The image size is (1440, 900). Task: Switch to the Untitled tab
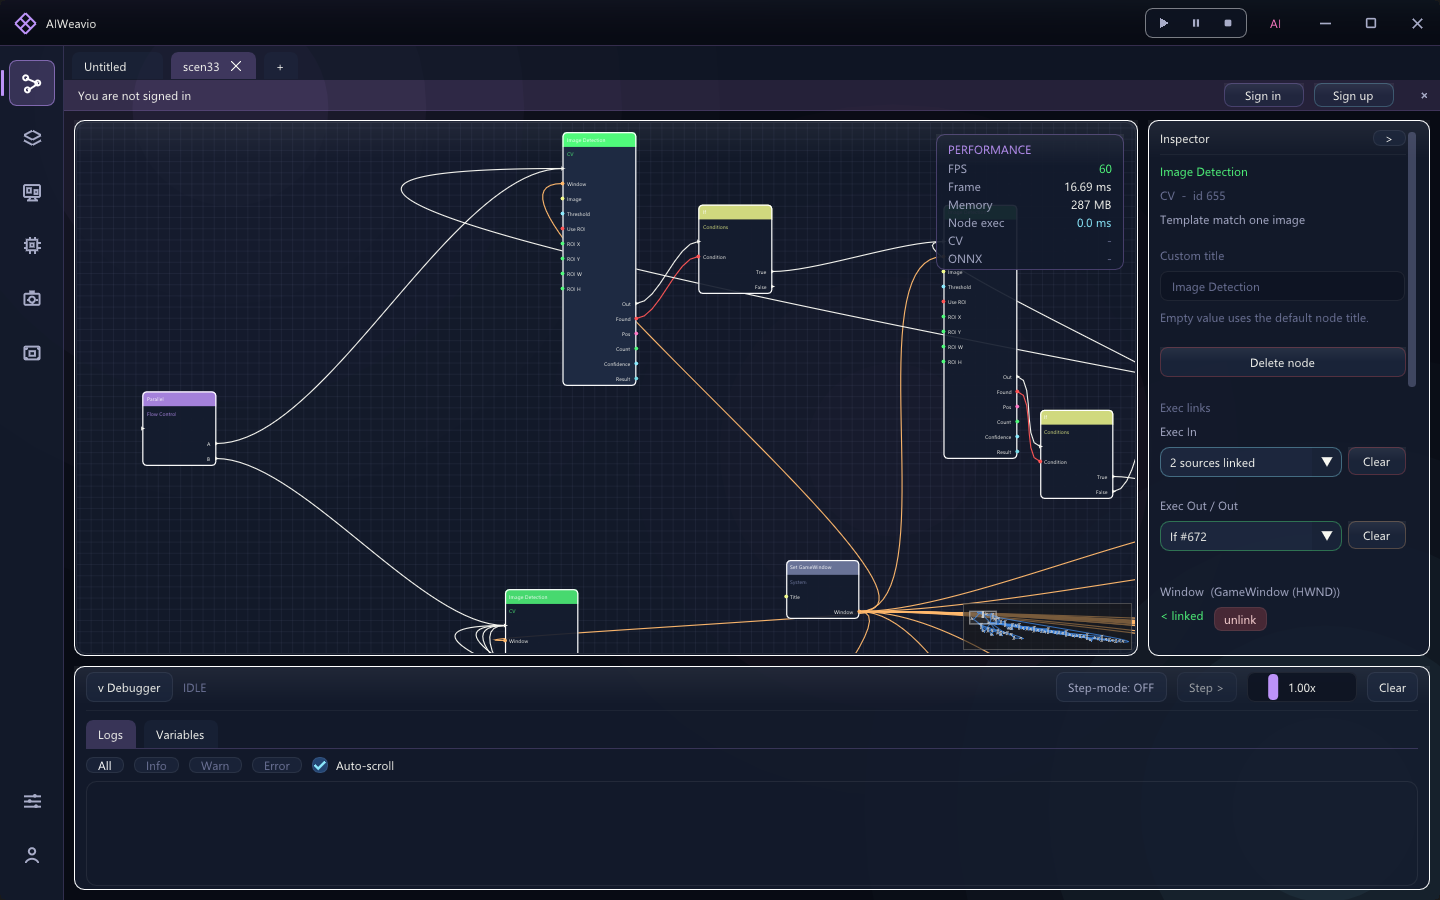click(105, 67)
